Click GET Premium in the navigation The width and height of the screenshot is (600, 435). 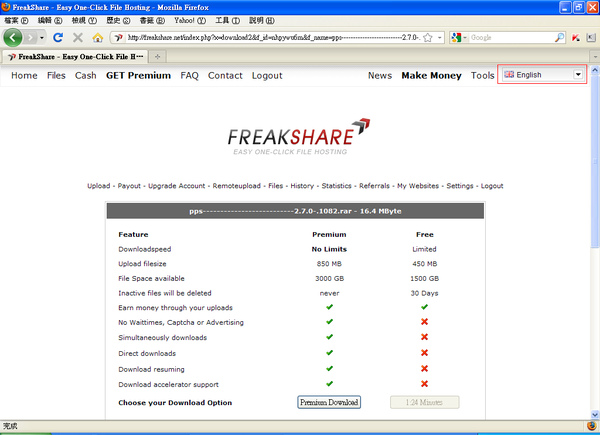[x=138, y=75]
